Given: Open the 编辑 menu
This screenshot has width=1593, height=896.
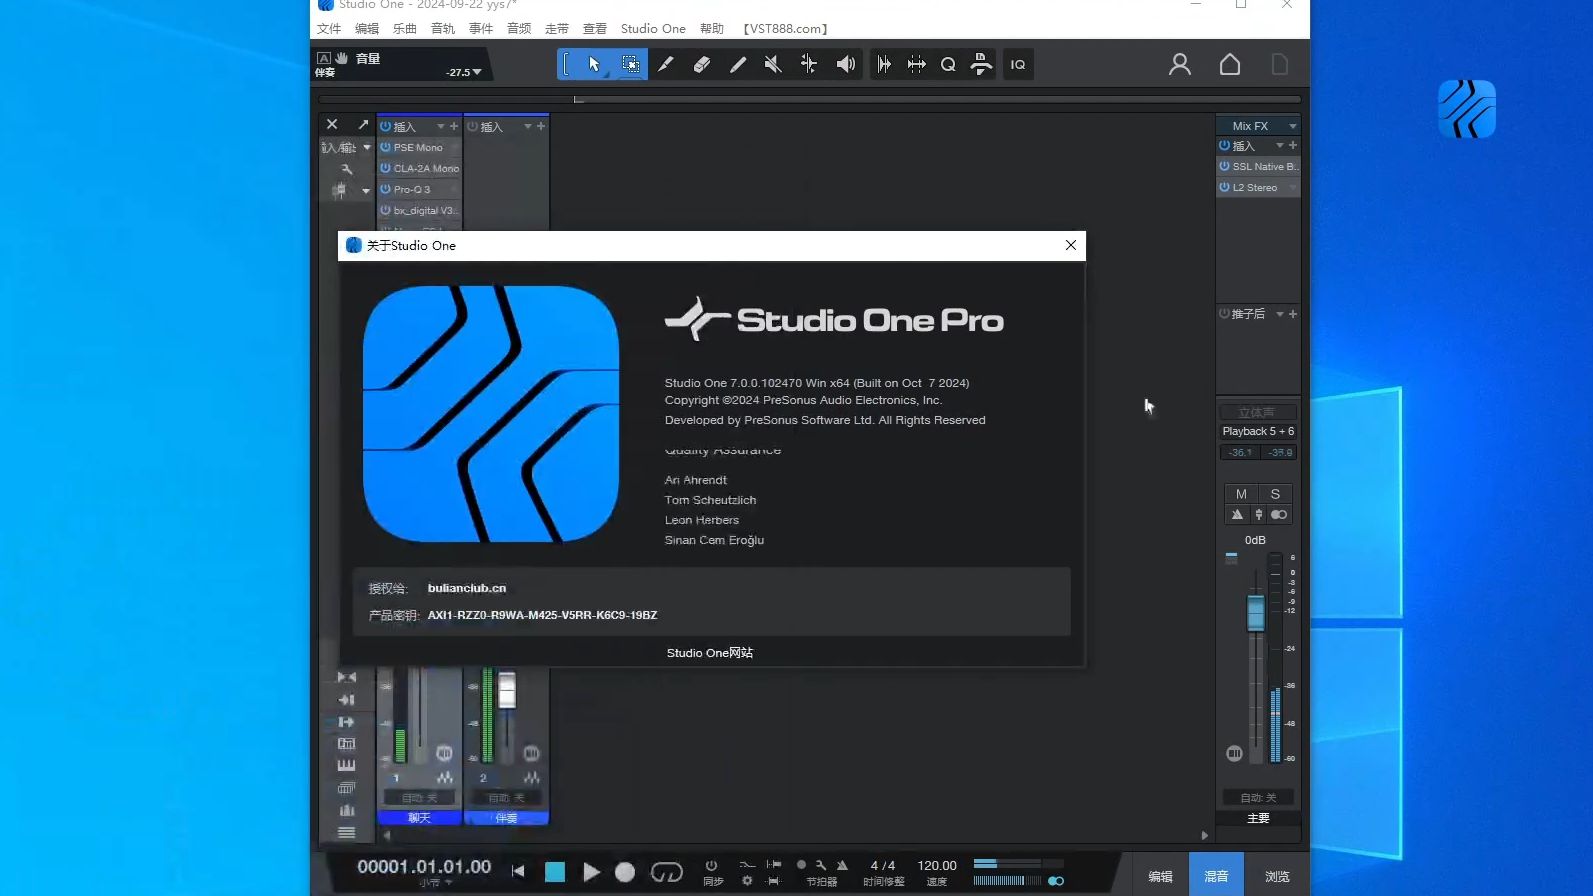Looking at the screenshot, I should coord(367,29).
